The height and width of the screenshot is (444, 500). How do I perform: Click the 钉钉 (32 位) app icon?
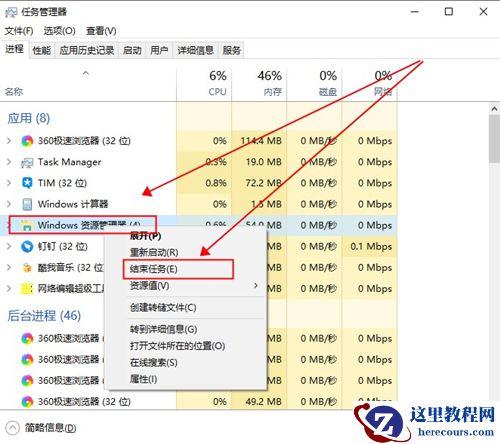pyautogui.click(x=27, y=247)
